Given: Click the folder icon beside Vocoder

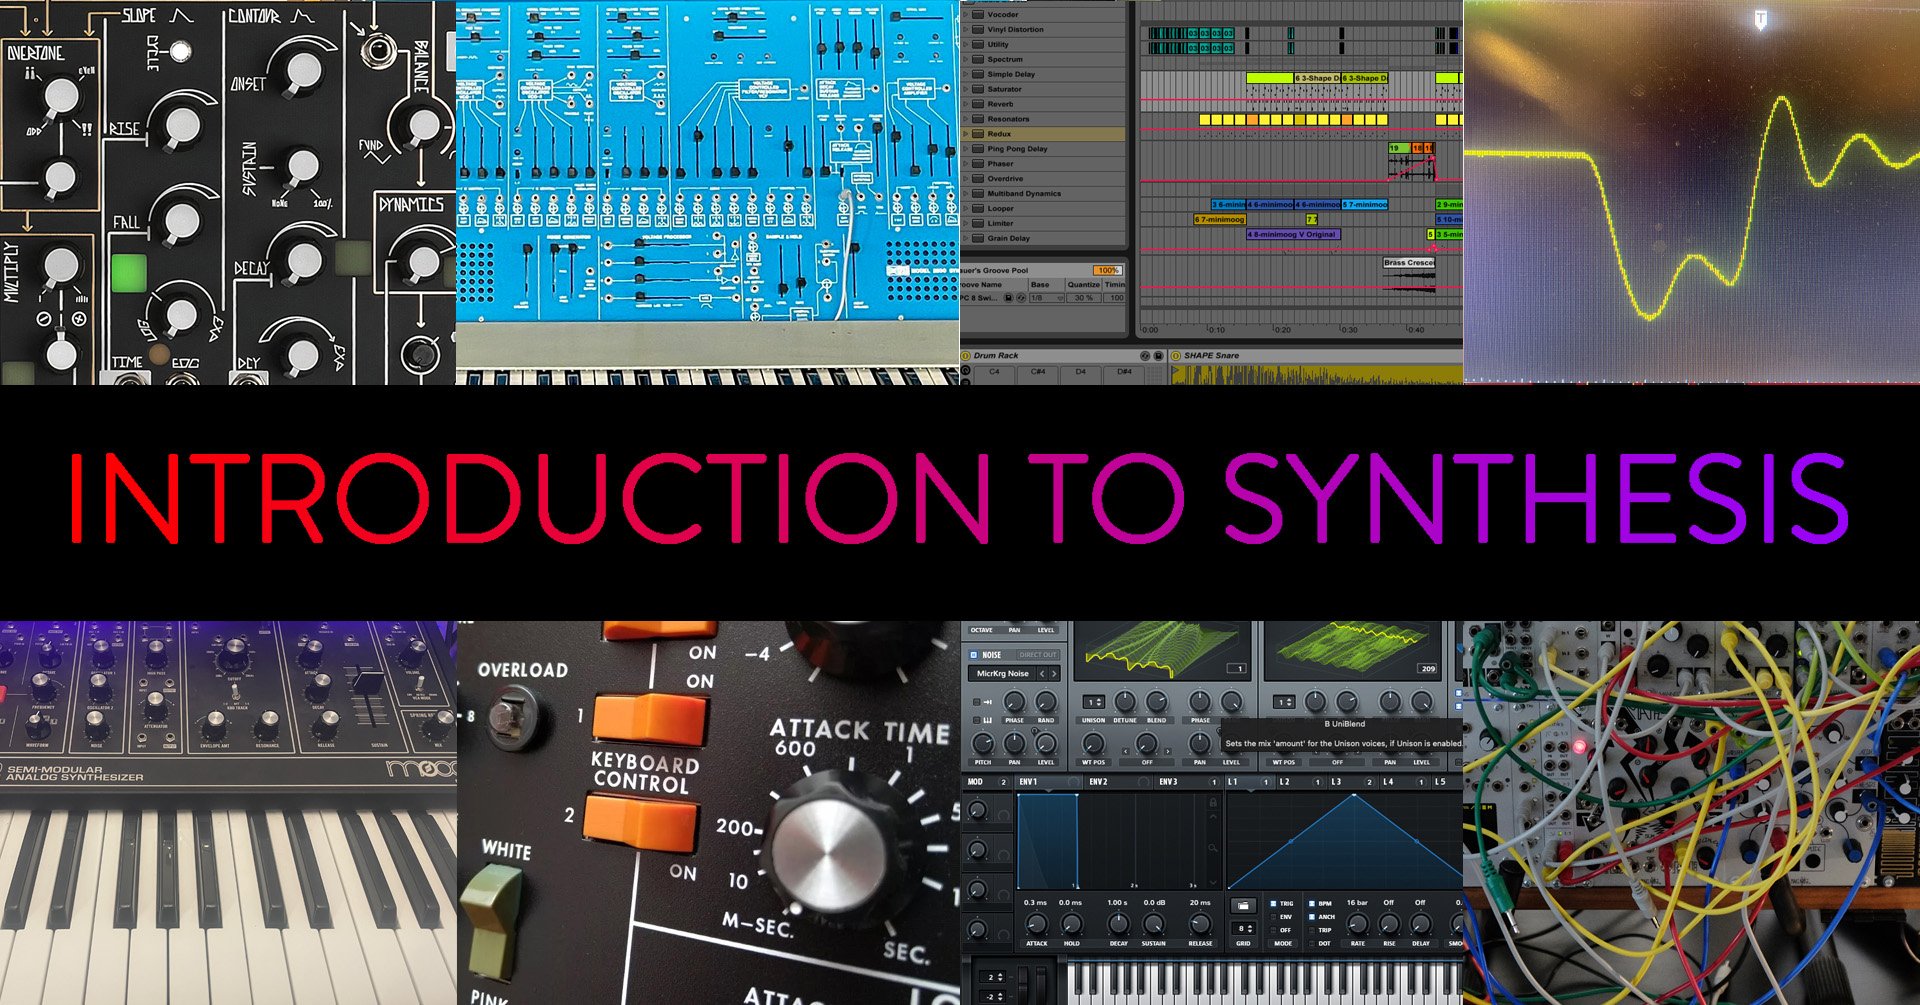Looking at the screenshot, I should point(977,14).
